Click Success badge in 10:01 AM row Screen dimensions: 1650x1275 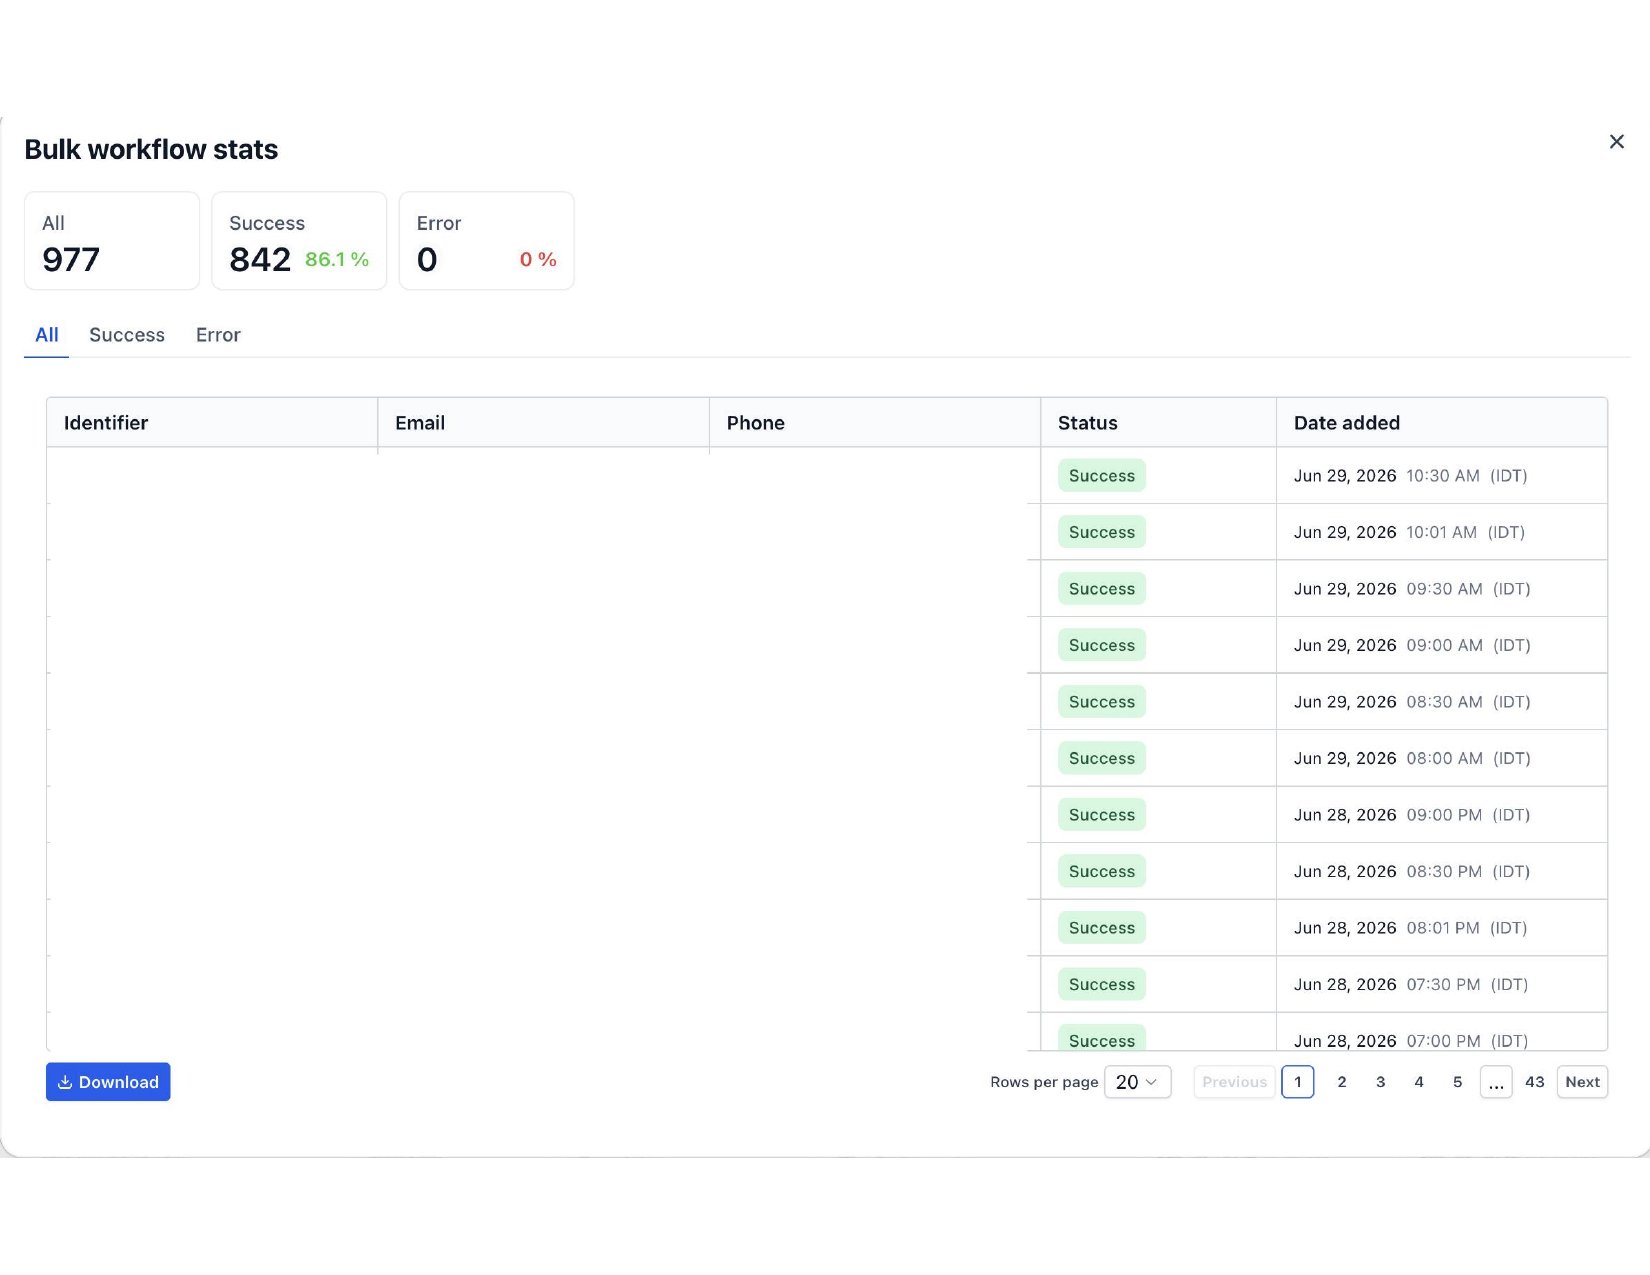point(1102,532)
